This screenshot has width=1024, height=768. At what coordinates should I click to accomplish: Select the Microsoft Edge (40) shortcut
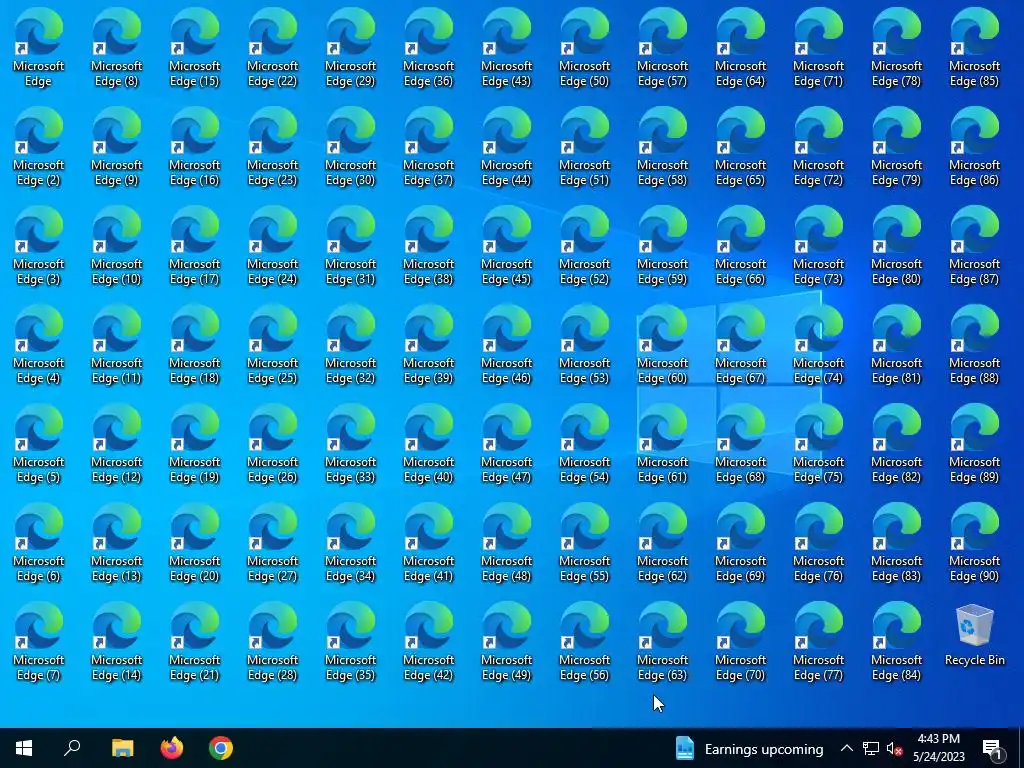pos(428,444)
